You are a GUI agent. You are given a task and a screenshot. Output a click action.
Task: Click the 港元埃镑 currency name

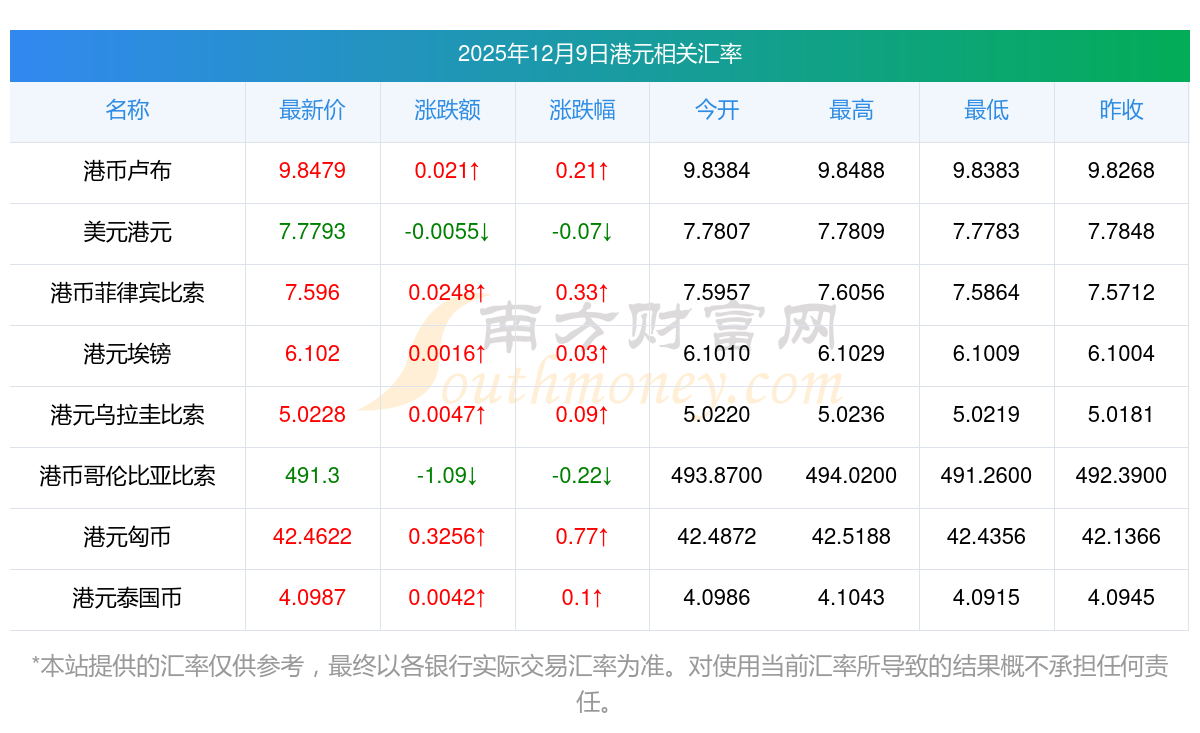(x=127, y=354)
